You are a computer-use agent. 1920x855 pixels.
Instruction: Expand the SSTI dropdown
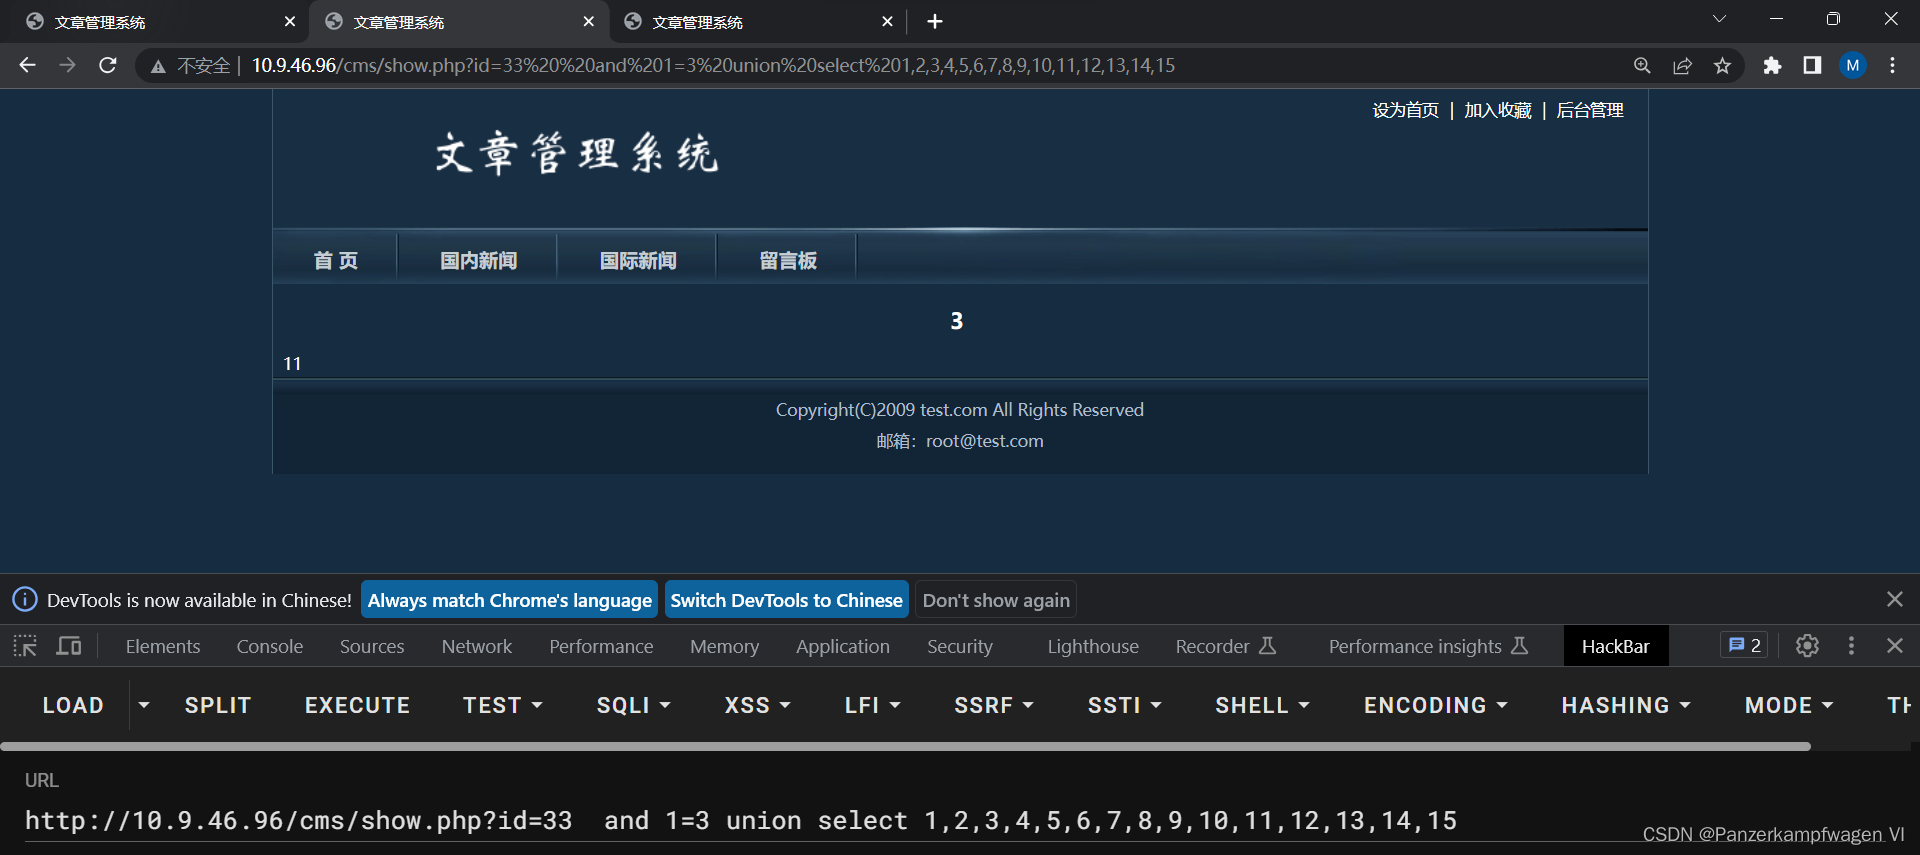(x=1124, y=705)
